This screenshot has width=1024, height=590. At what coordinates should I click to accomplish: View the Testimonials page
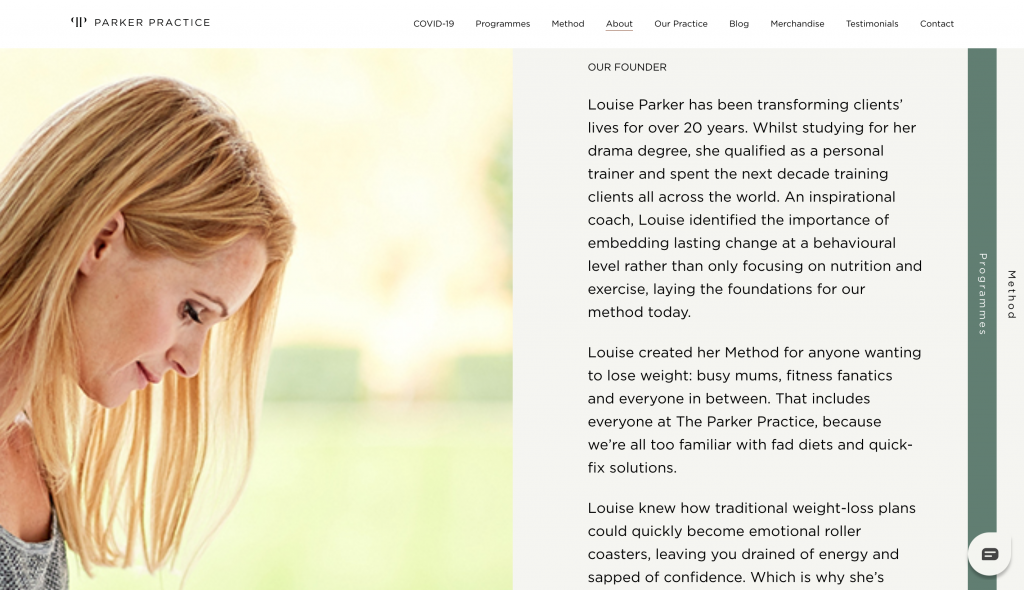tap(872, 24)
